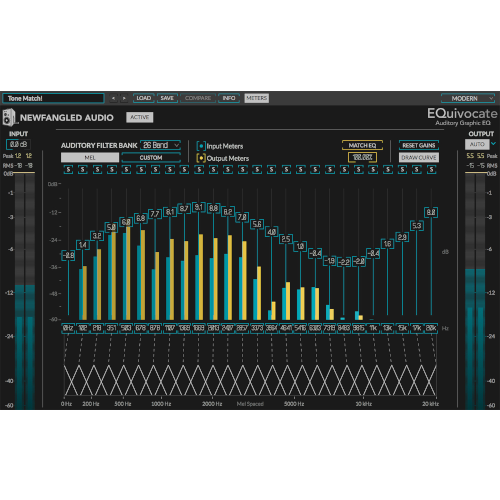Toggle solo on the 11k band

coord(373,170)
